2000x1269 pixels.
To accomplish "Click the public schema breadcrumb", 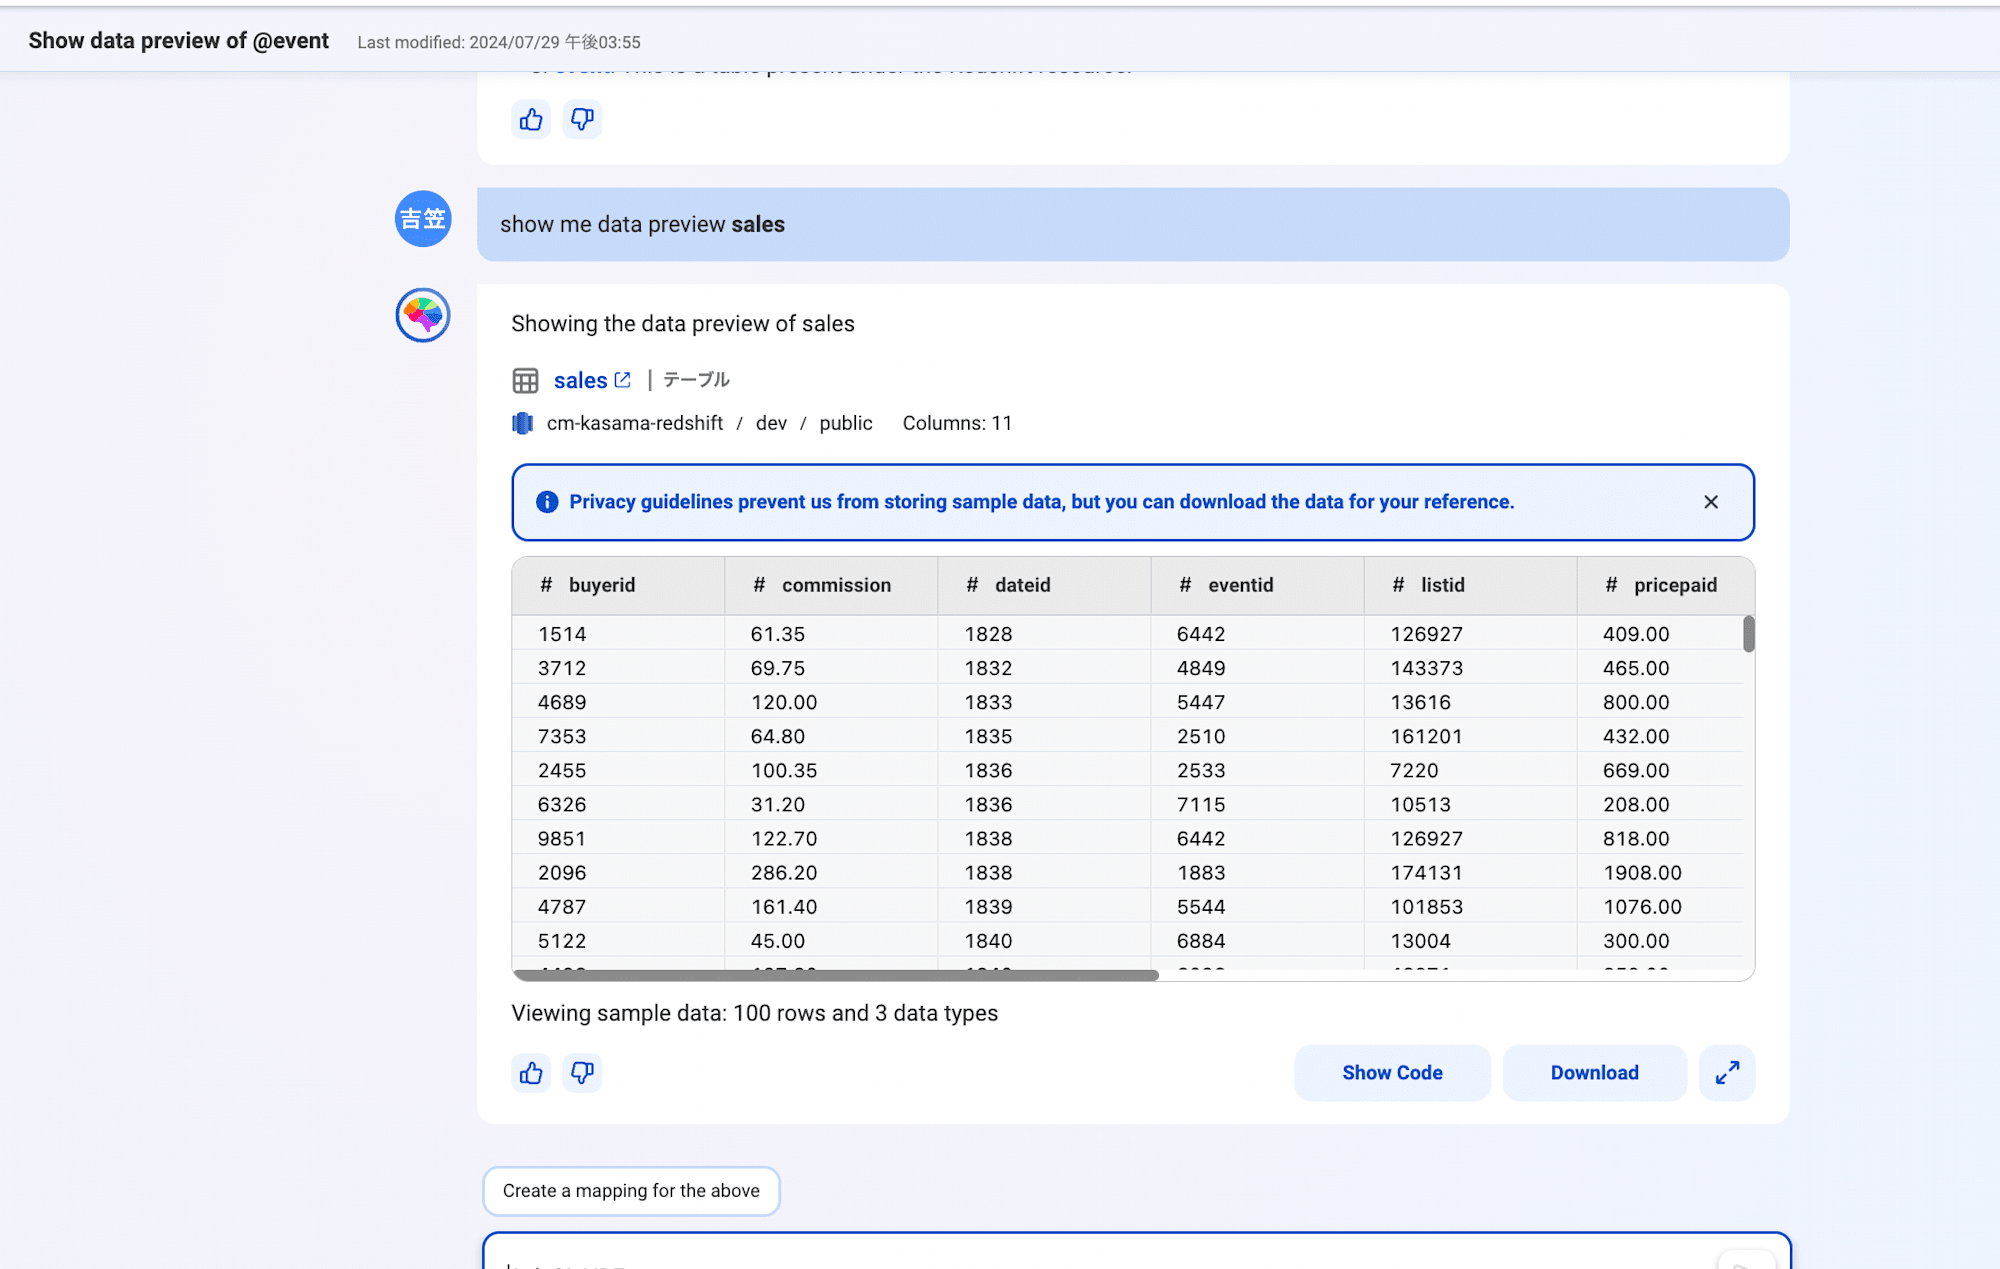I will pyautogui.click(x=846, y=423).
